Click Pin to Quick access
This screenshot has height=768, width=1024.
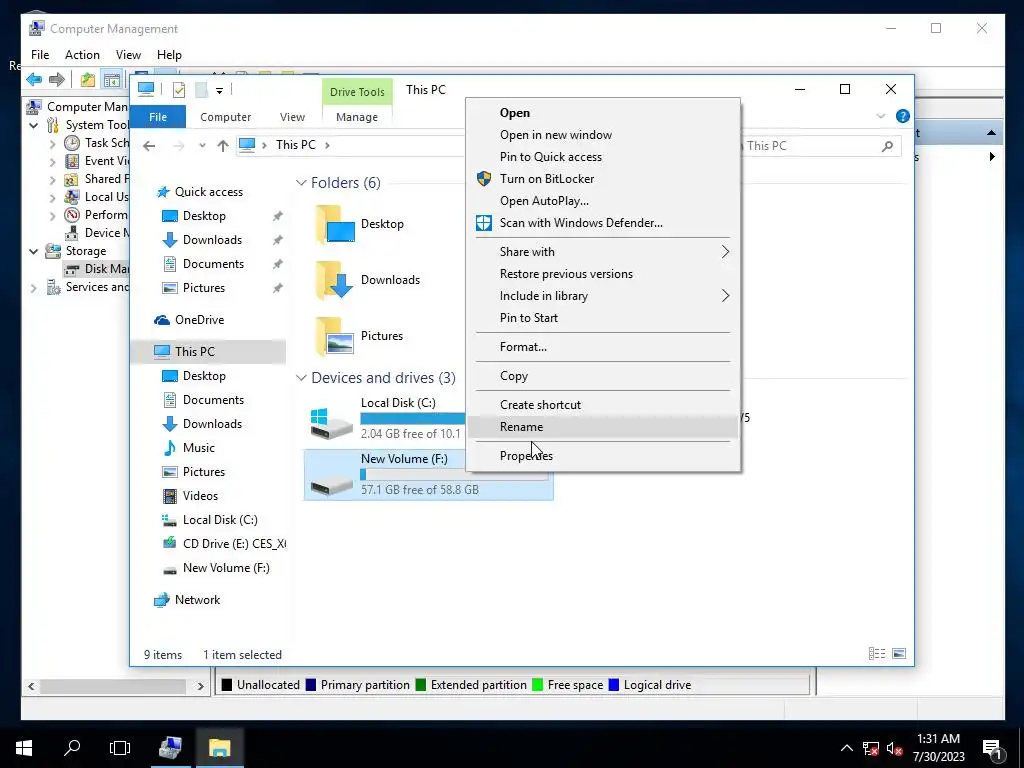pos(602,157)
